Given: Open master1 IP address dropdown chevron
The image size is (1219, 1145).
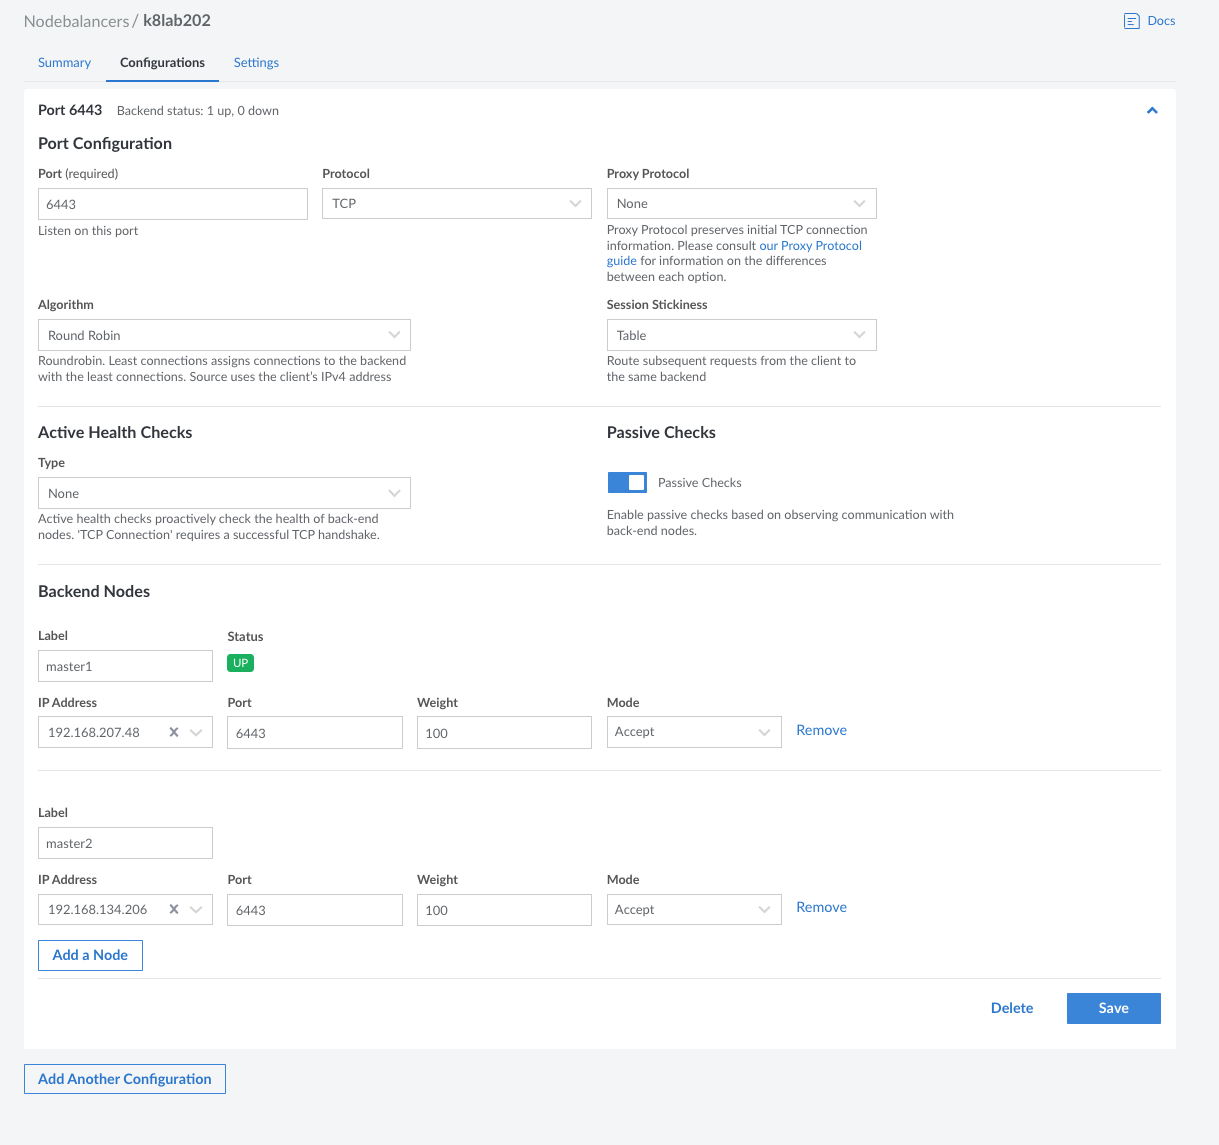Looking at the screenshot, I should point(196,732).
